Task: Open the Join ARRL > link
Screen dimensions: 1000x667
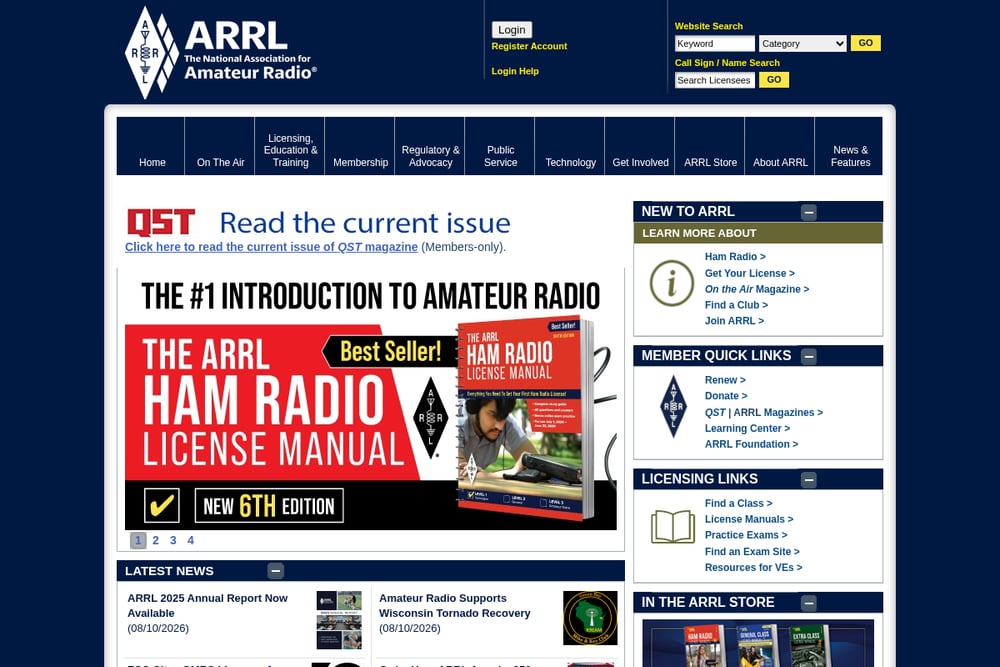Action: coord(734,321)
